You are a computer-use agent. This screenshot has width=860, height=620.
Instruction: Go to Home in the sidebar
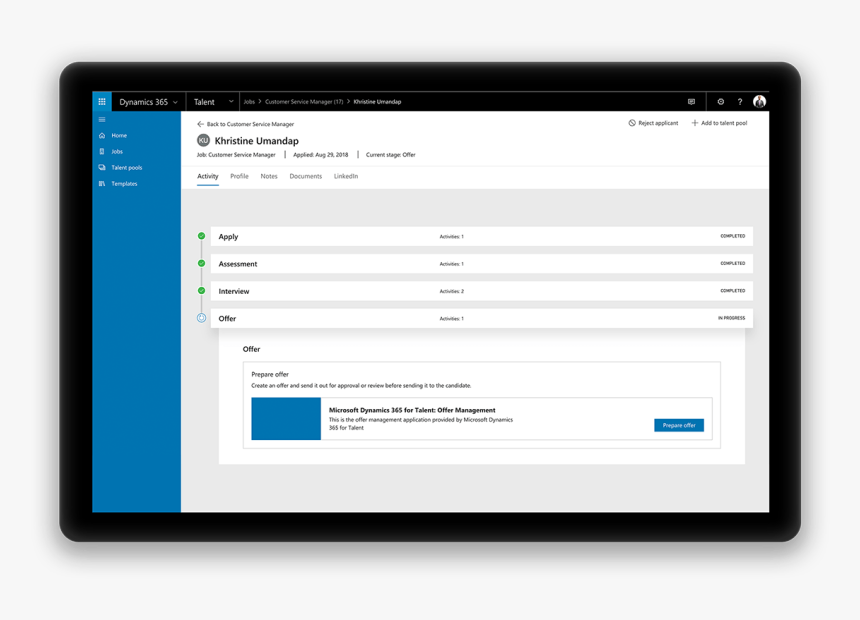pos(119,136)
